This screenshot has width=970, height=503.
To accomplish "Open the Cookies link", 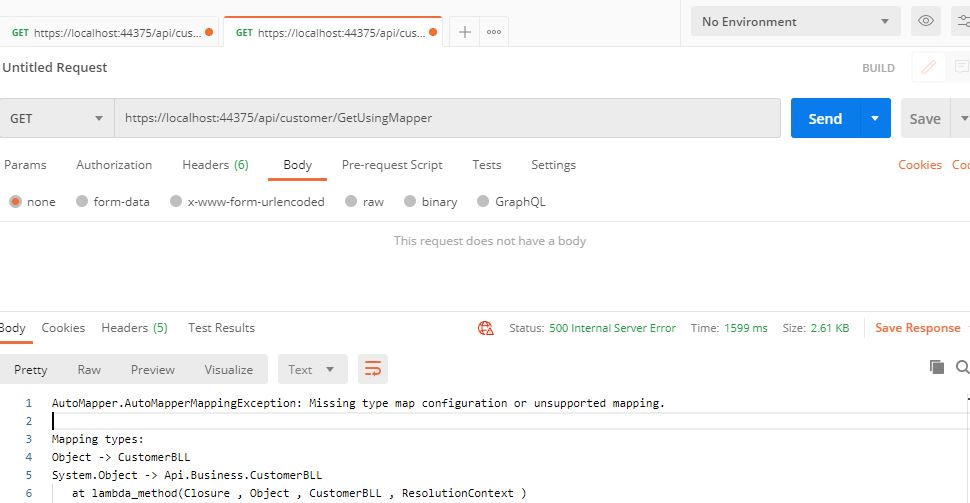I will coord(920,165).
